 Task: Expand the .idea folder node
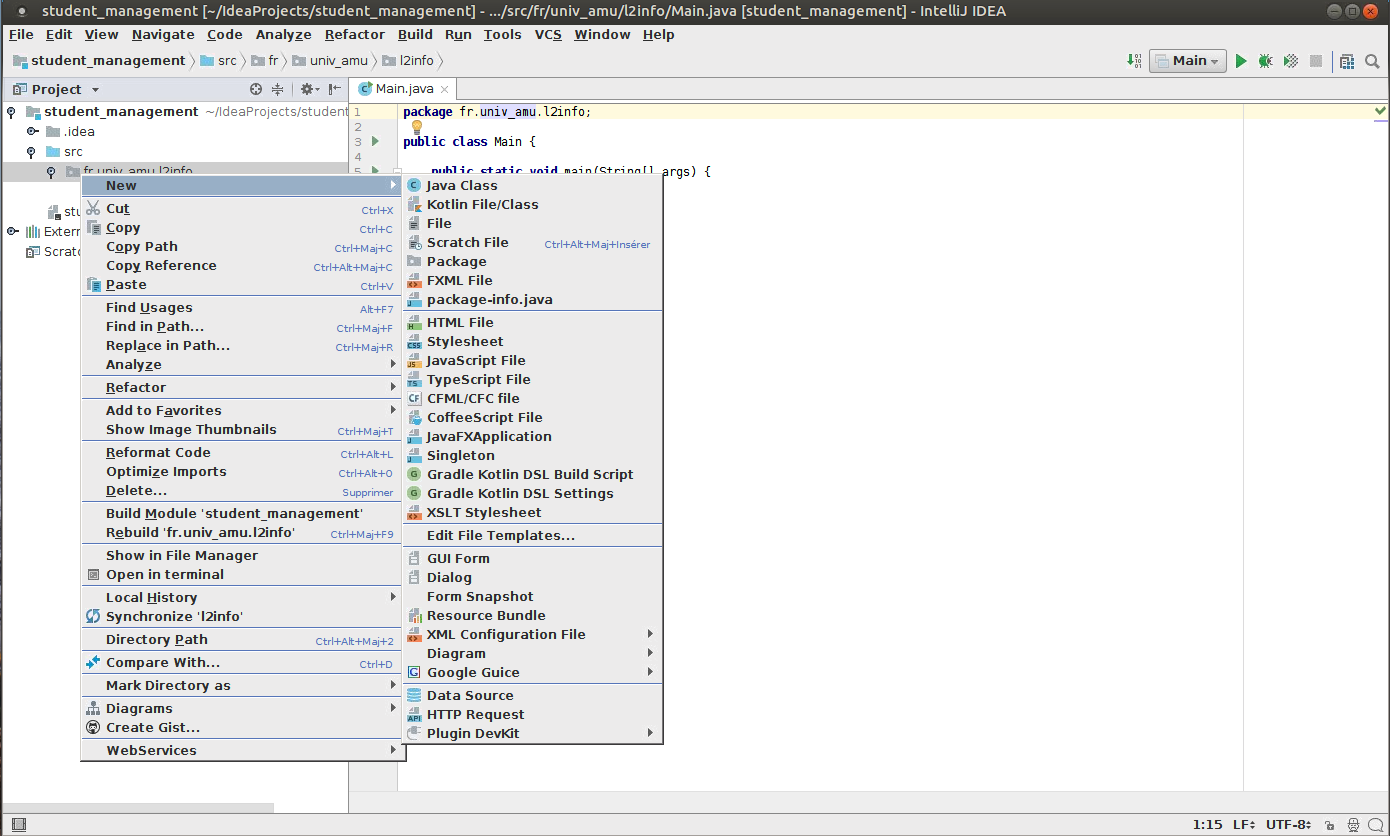click(x=32, y=131)
